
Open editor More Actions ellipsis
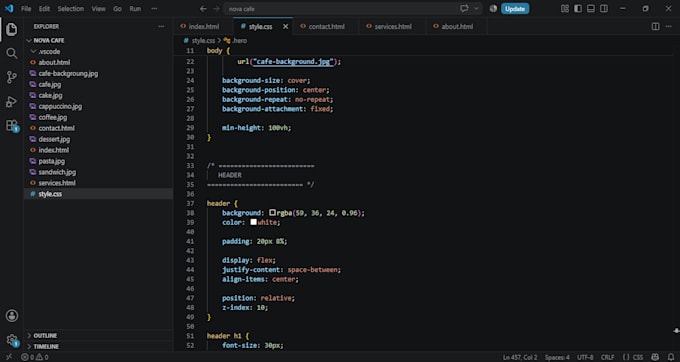668,26
